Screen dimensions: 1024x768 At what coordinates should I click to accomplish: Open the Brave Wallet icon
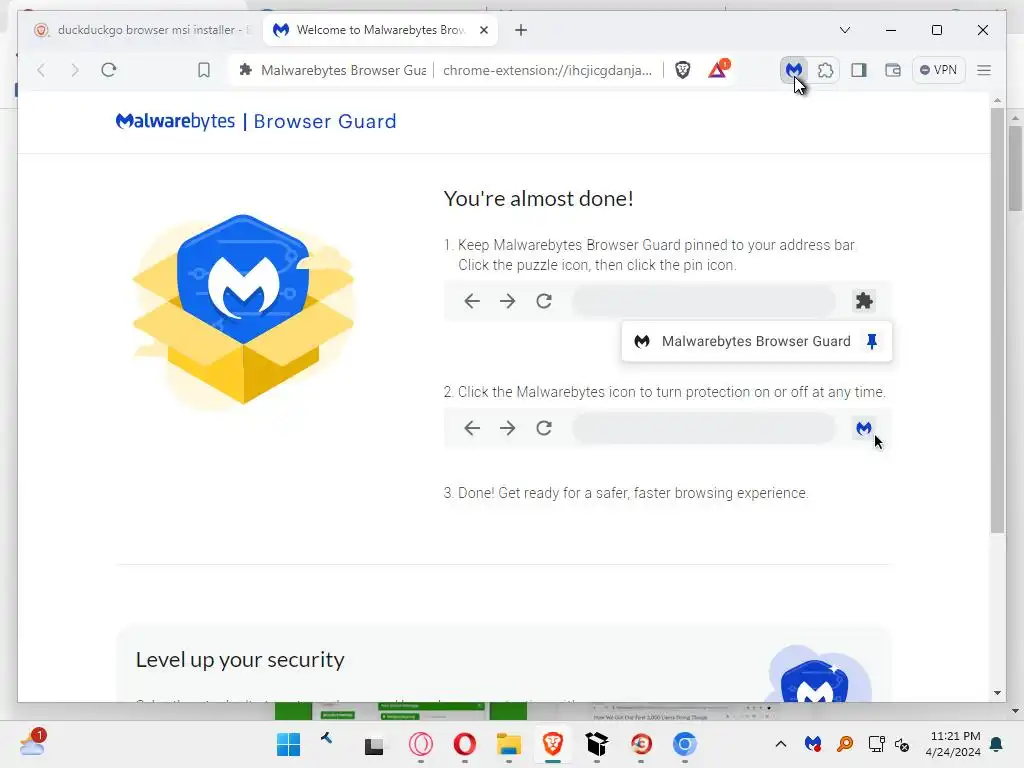[x=893, y=70]
